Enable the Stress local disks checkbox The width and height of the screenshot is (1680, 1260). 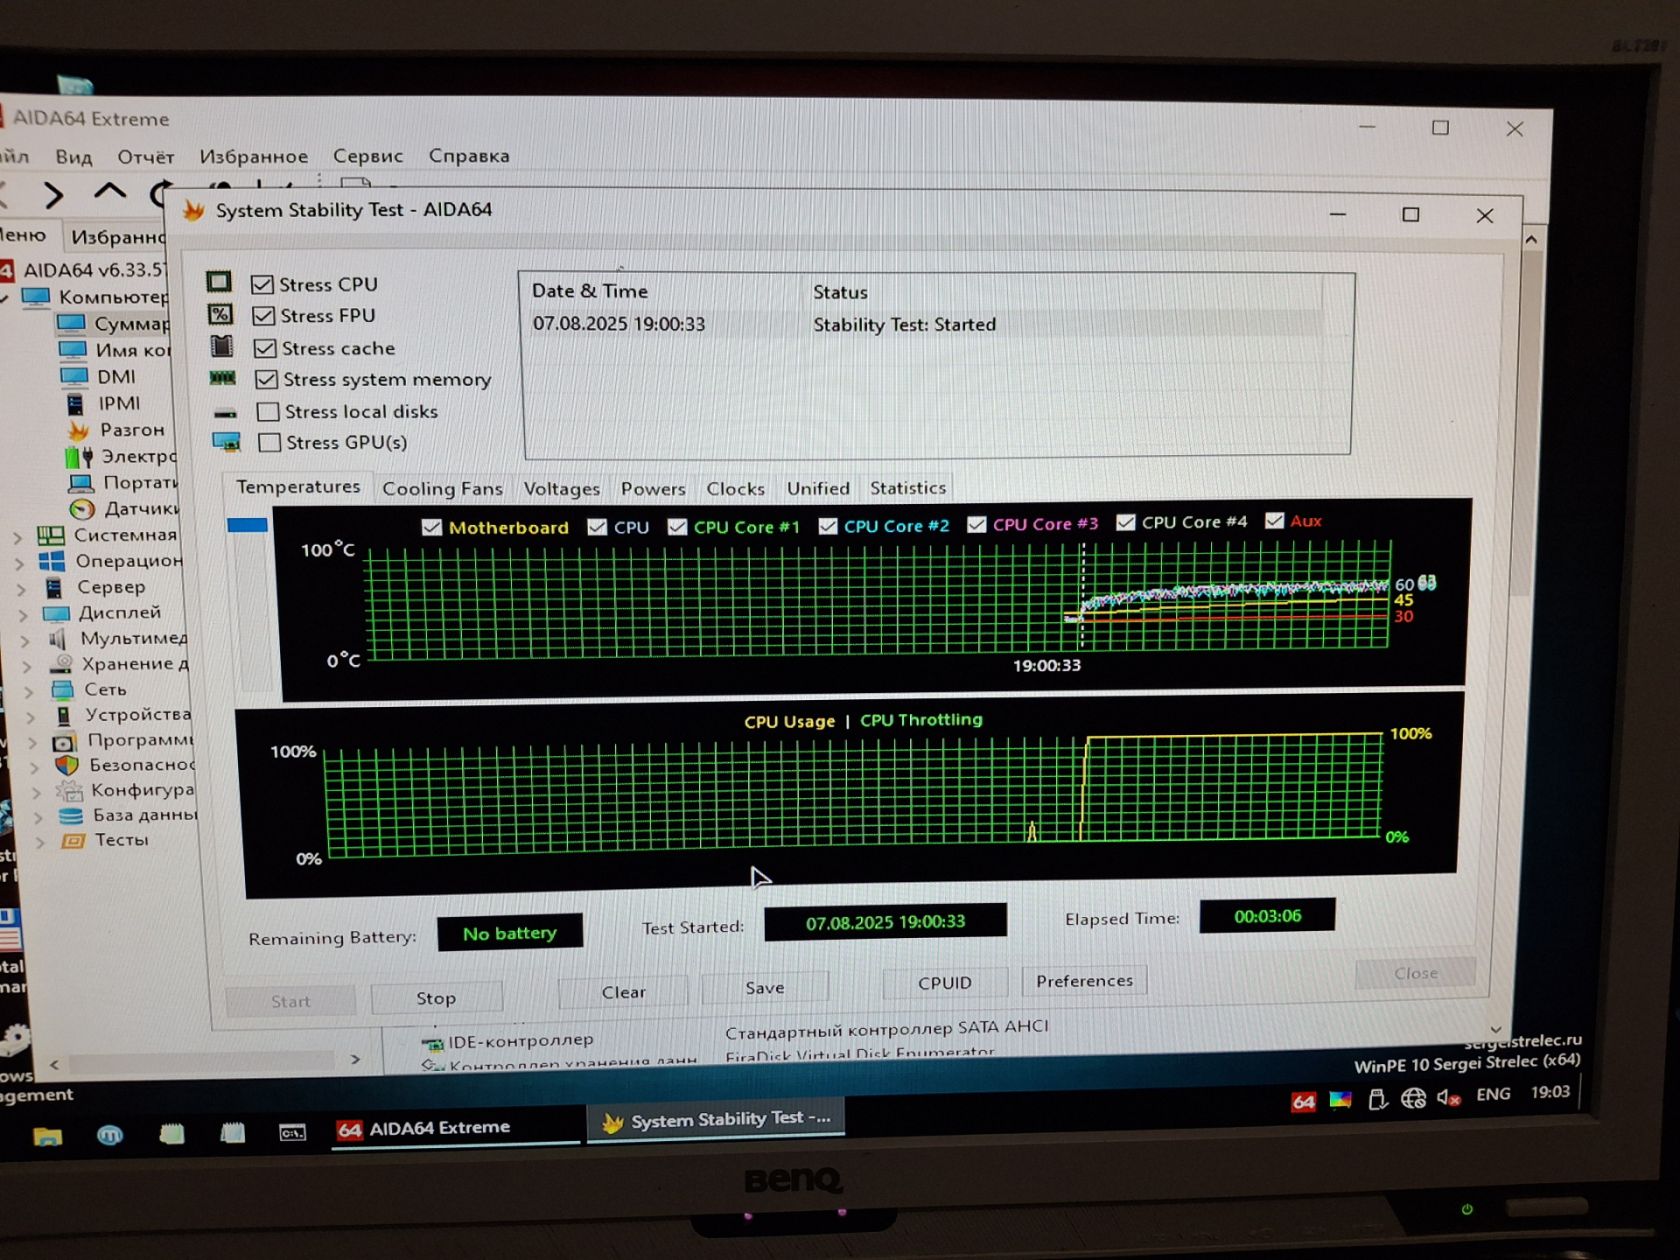[x=267, y=411]
